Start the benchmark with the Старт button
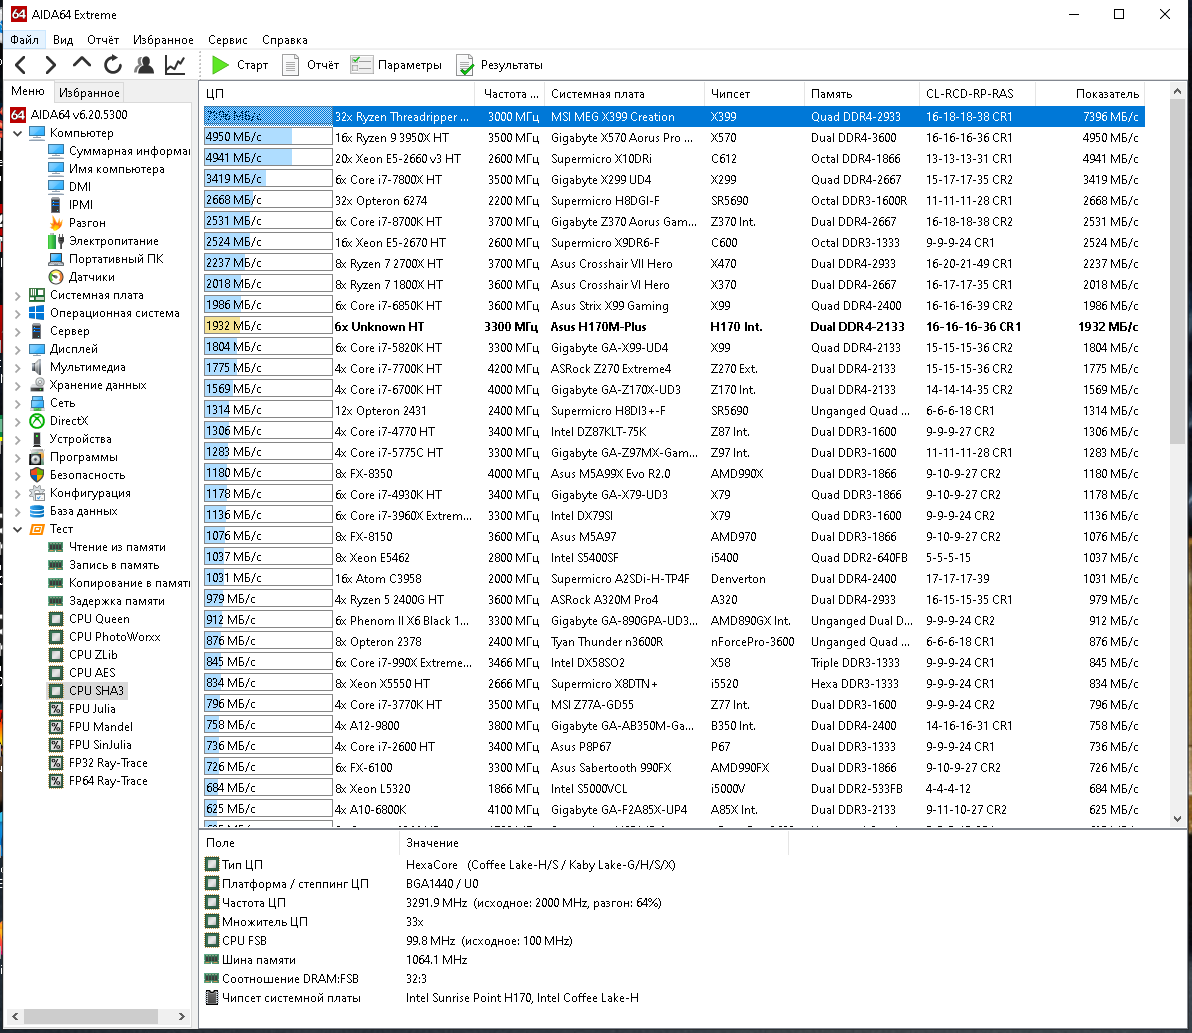Image resolution: width=1192 pixels, height=1033 pixels. tap(240, 65)
